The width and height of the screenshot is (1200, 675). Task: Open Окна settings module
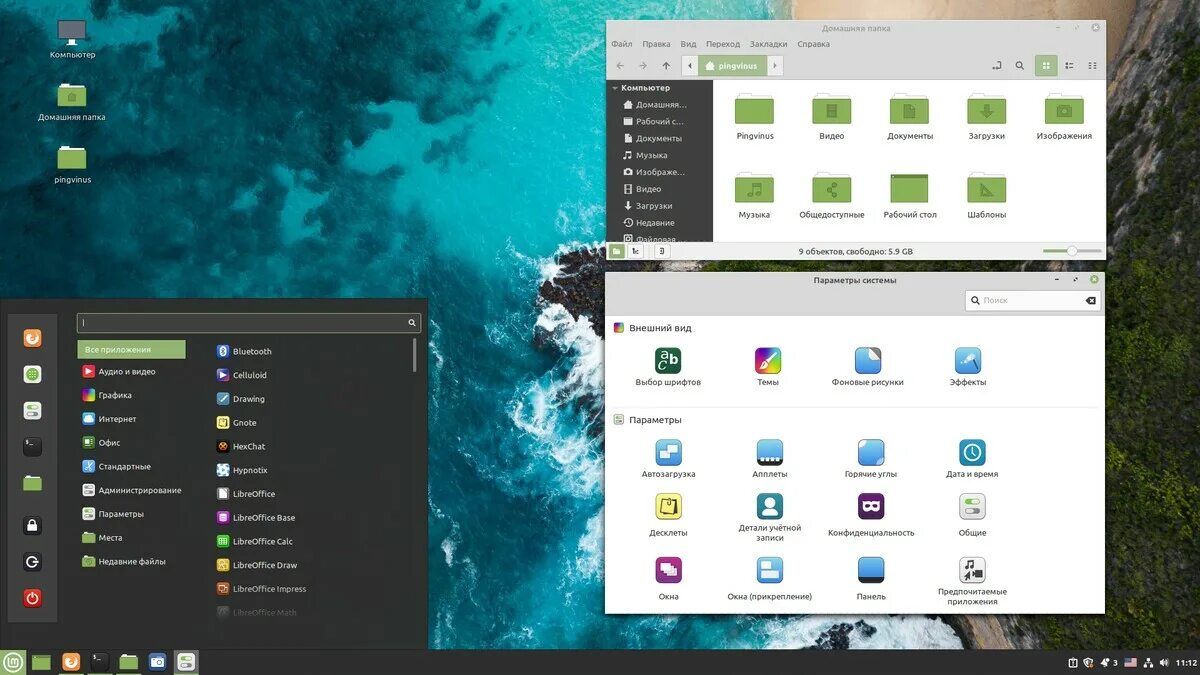pyautogui.click(x=668, y=580)
